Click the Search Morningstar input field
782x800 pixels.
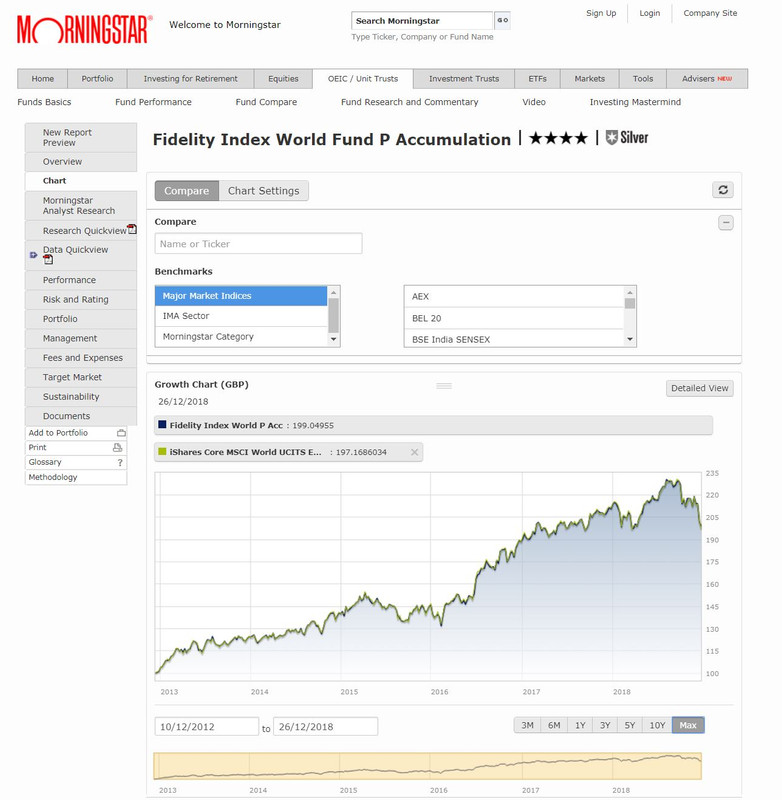[422, 20]
